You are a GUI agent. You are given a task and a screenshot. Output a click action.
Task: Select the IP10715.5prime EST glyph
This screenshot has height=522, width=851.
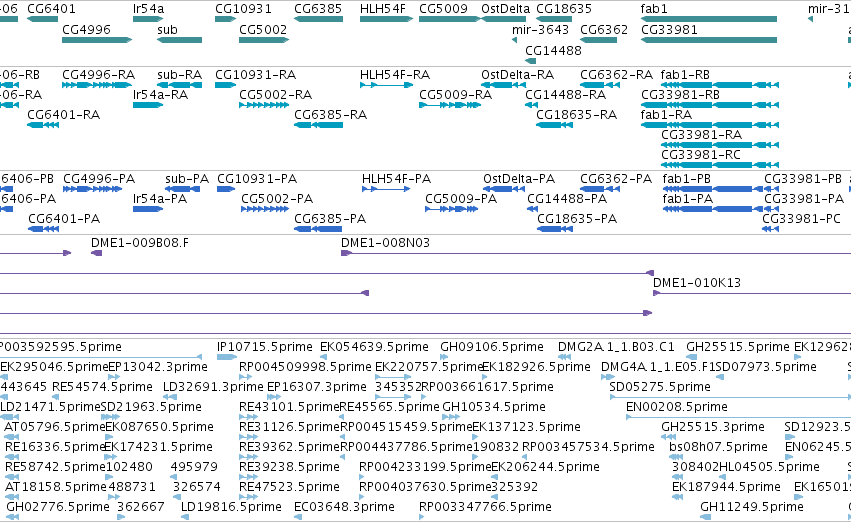click(227, 357)
